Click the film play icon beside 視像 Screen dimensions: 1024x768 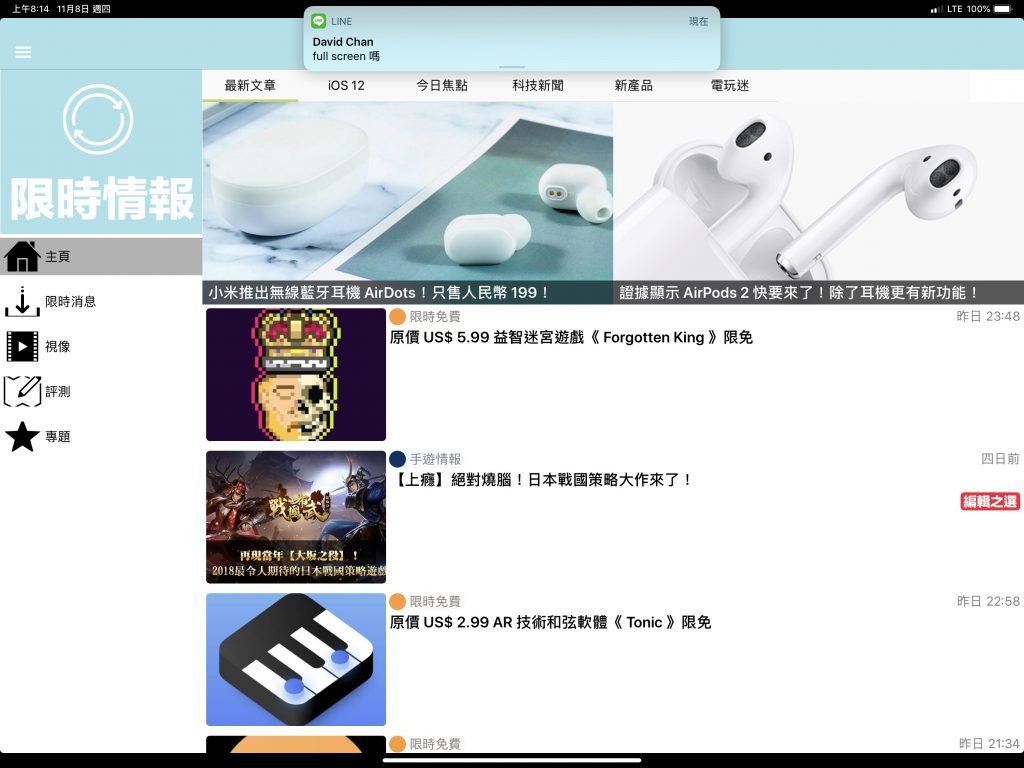pyautogui.click(x=22, y=346)
